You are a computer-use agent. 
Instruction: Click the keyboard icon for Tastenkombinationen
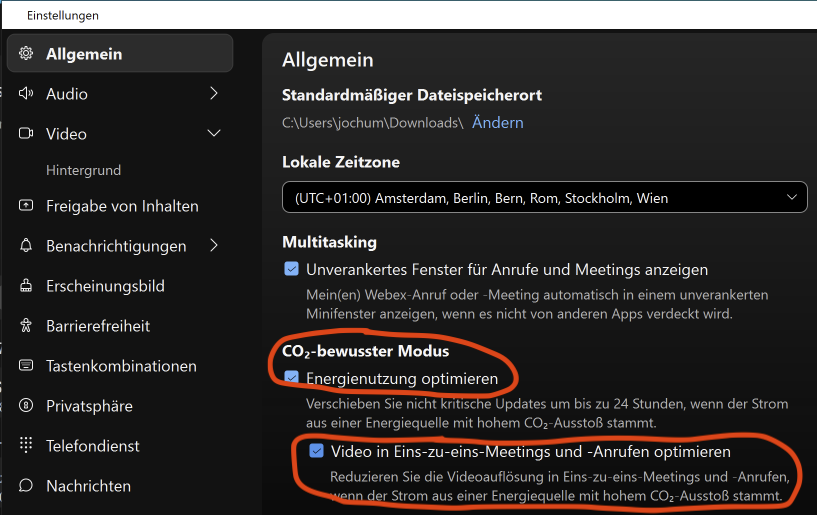26,366
